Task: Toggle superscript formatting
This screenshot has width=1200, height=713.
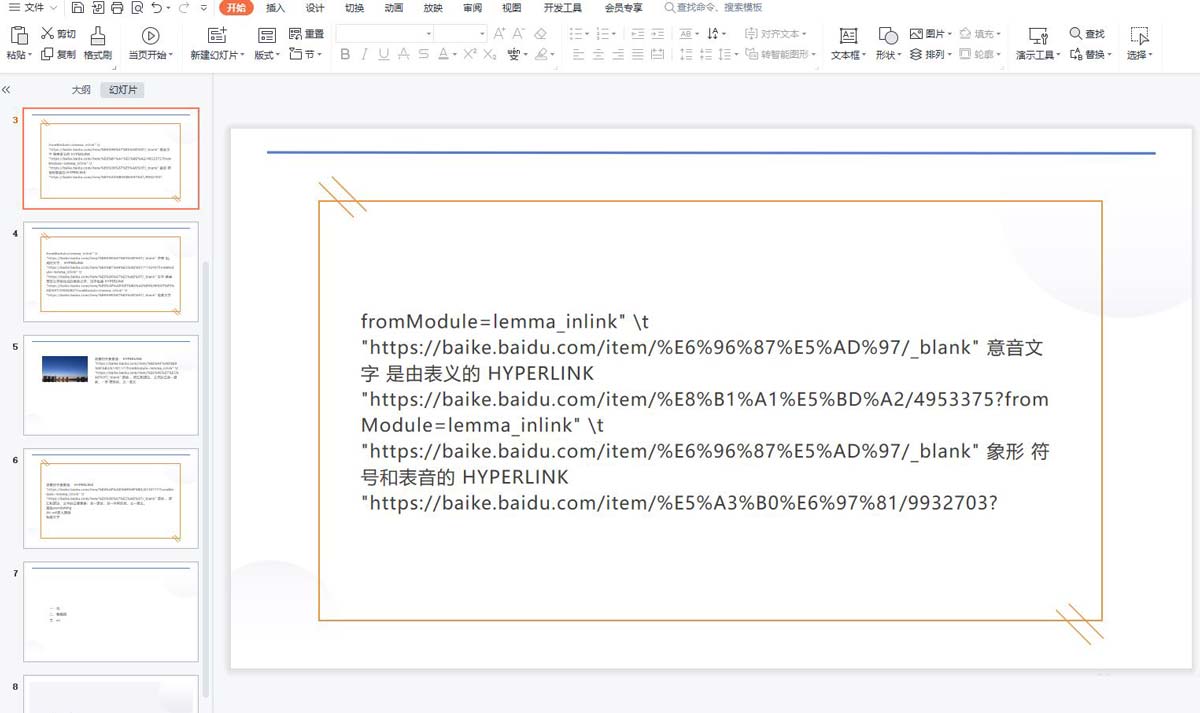Action: pos(469,54)
